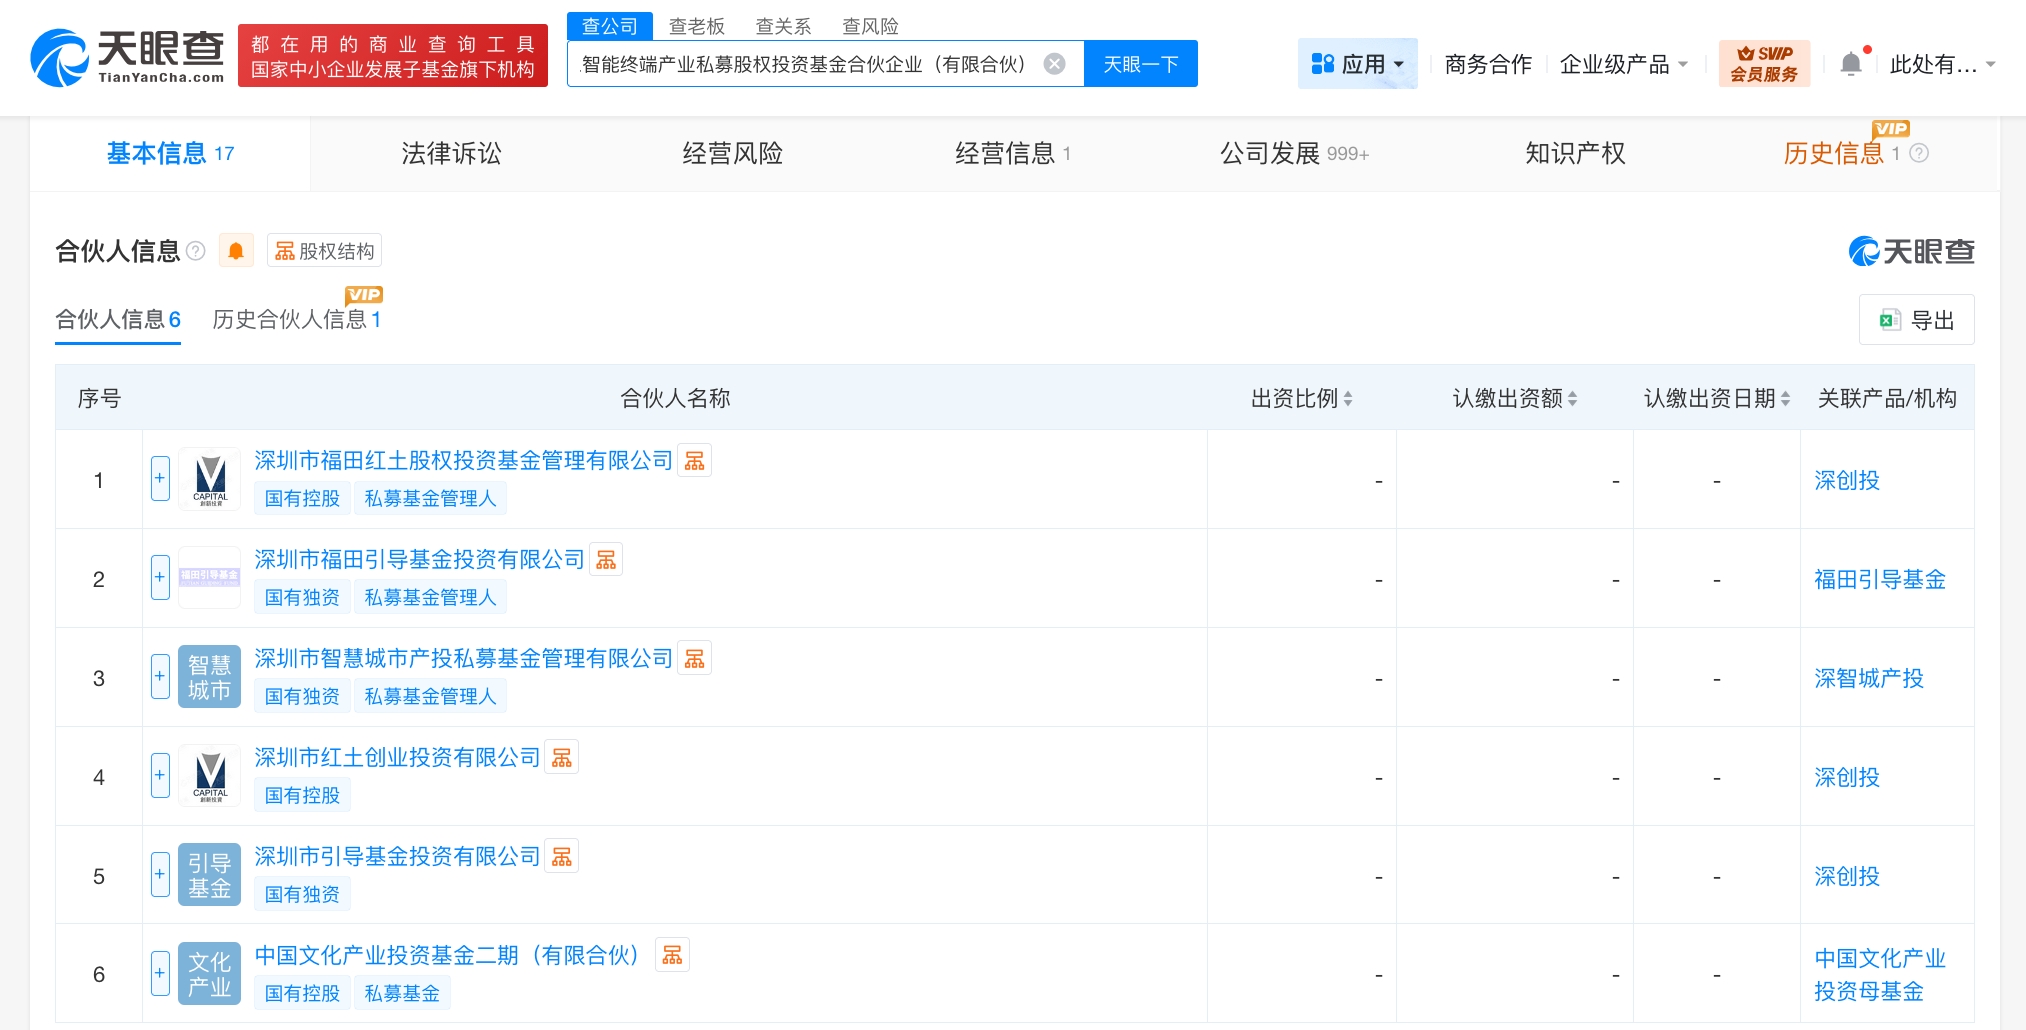The height and width of the screenshot is (1030, 2026).
Task: Click into the company search input field
Action: [x=805, y=64]
